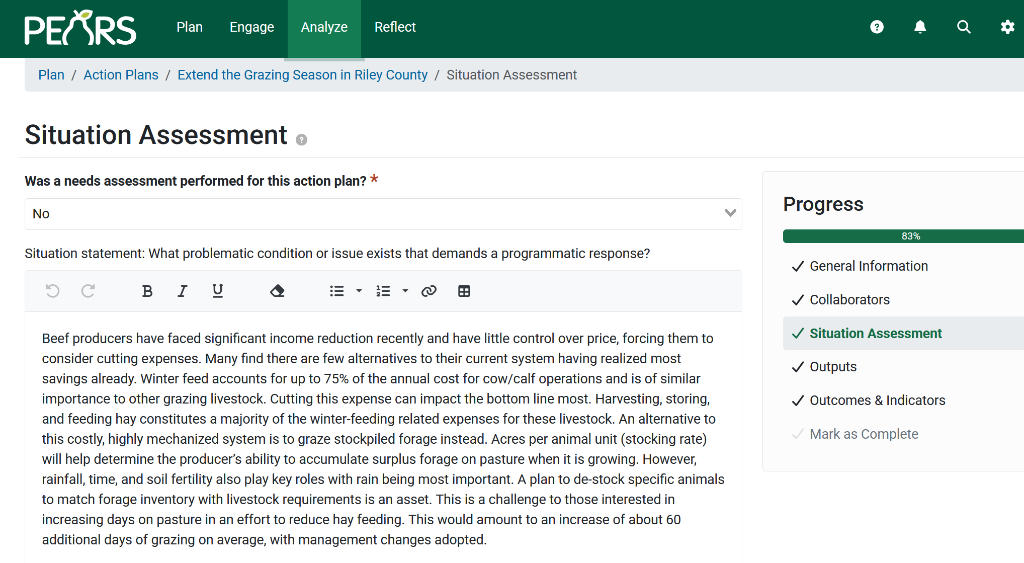Open the needs assessment dropdown showing No
This screenshot has width=1024, height=563.
(x=383, y=213)
